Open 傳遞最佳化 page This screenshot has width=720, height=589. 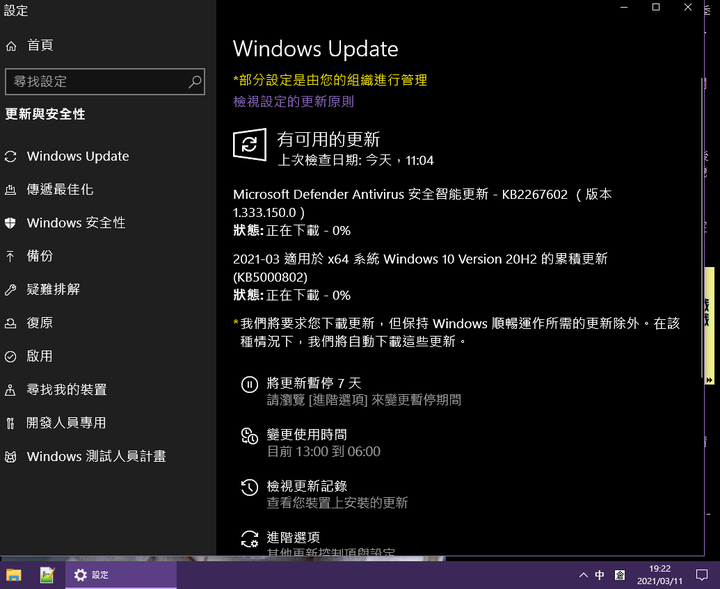pos(60,190)
